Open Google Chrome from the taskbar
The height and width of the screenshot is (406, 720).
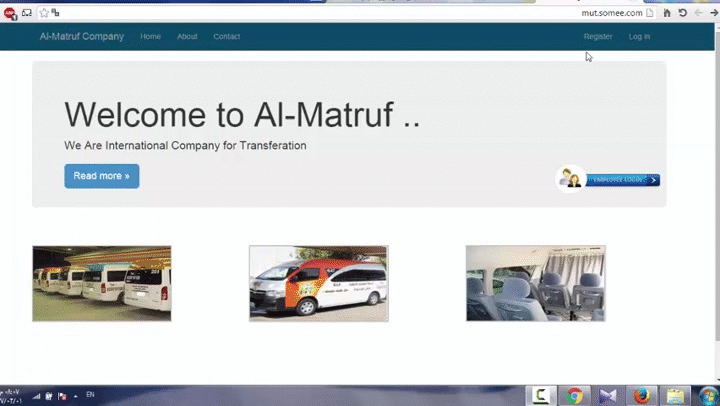[575, 396]
